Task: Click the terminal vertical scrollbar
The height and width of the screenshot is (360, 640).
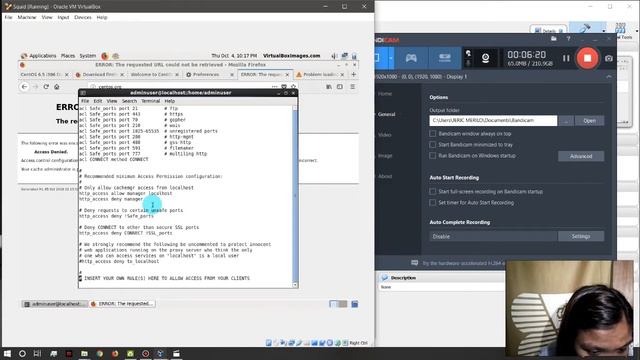Action: 295,196
